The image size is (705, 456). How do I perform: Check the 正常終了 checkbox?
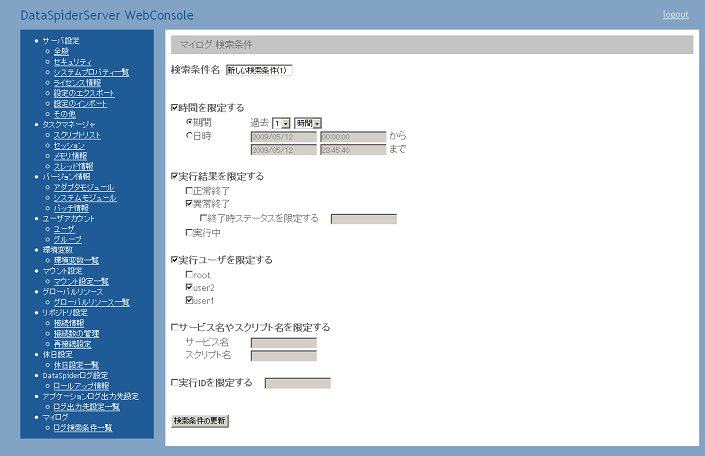coord(189,191)
